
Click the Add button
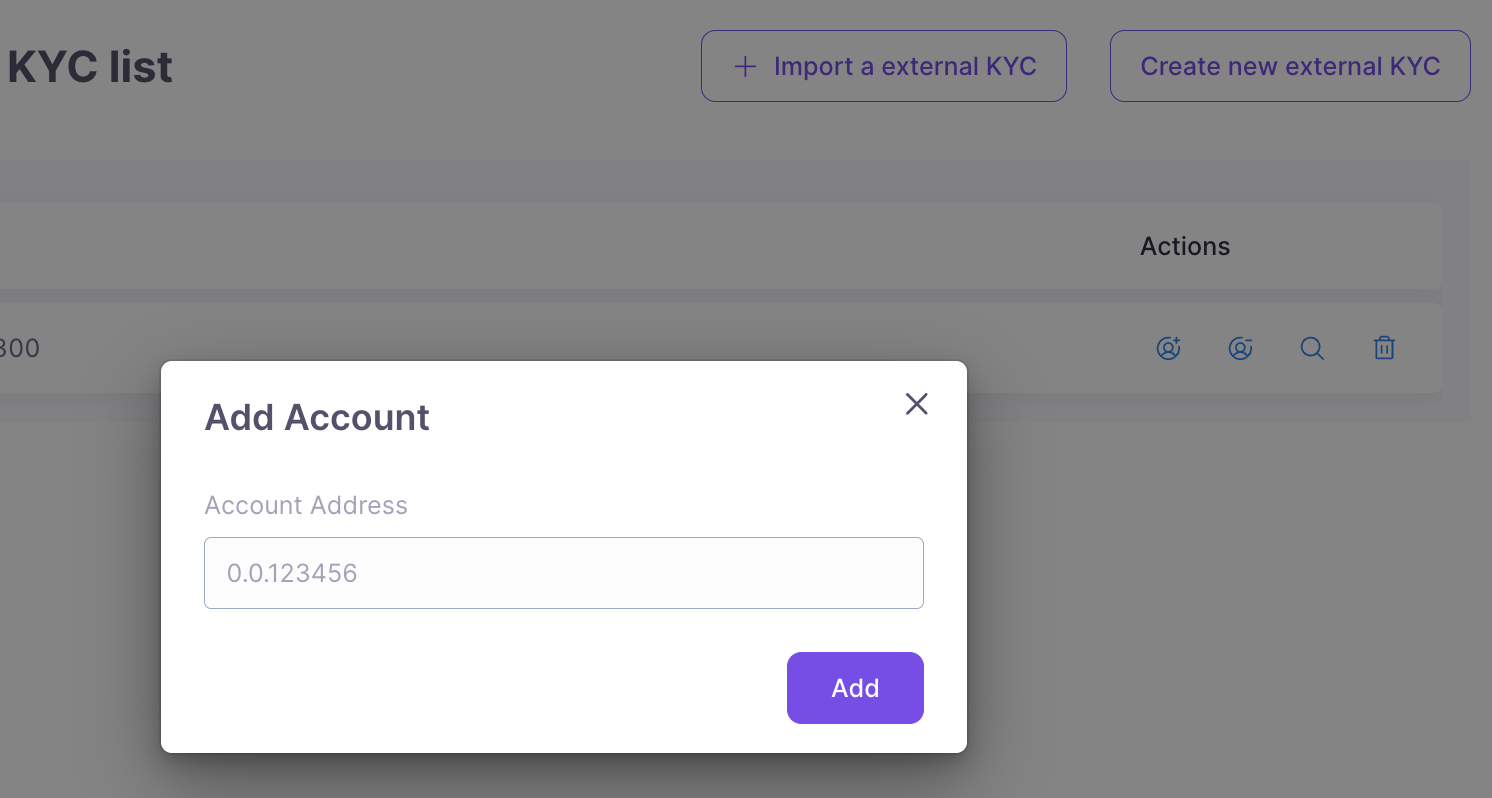[x=855, y=688]
